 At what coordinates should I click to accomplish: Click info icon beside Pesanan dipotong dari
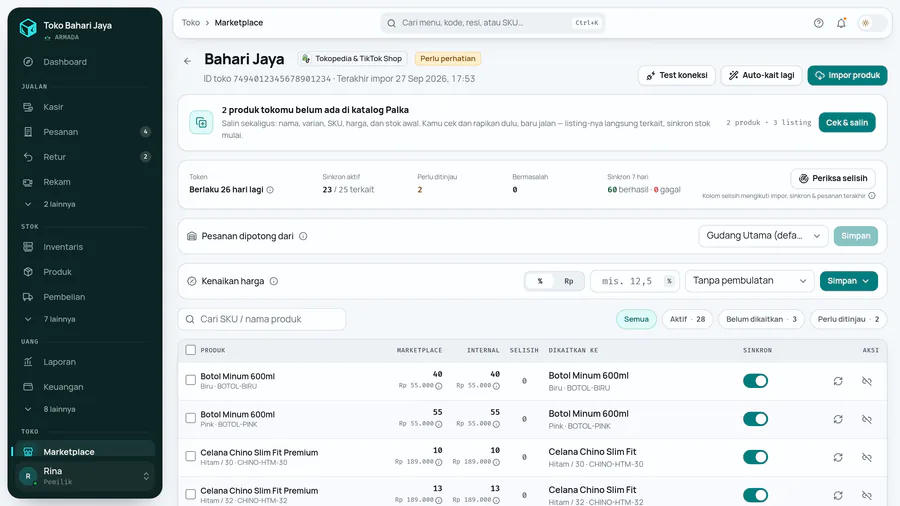click(x=303, y=236)
